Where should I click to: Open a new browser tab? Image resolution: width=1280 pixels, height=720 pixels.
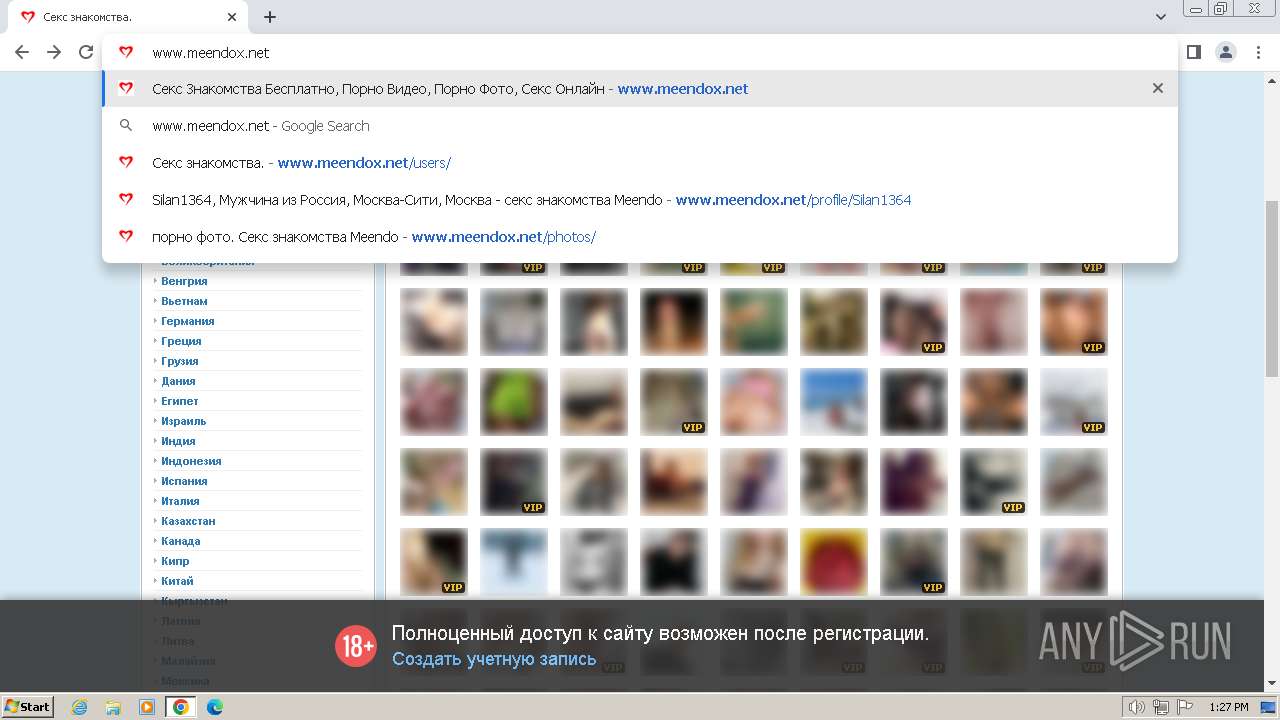(270, 17)
